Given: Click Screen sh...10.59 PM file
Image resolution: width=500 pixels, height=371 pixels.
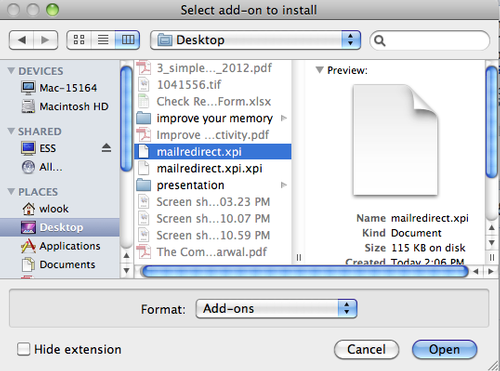Looking at the screenshot, I should click(x=213, y=235).
